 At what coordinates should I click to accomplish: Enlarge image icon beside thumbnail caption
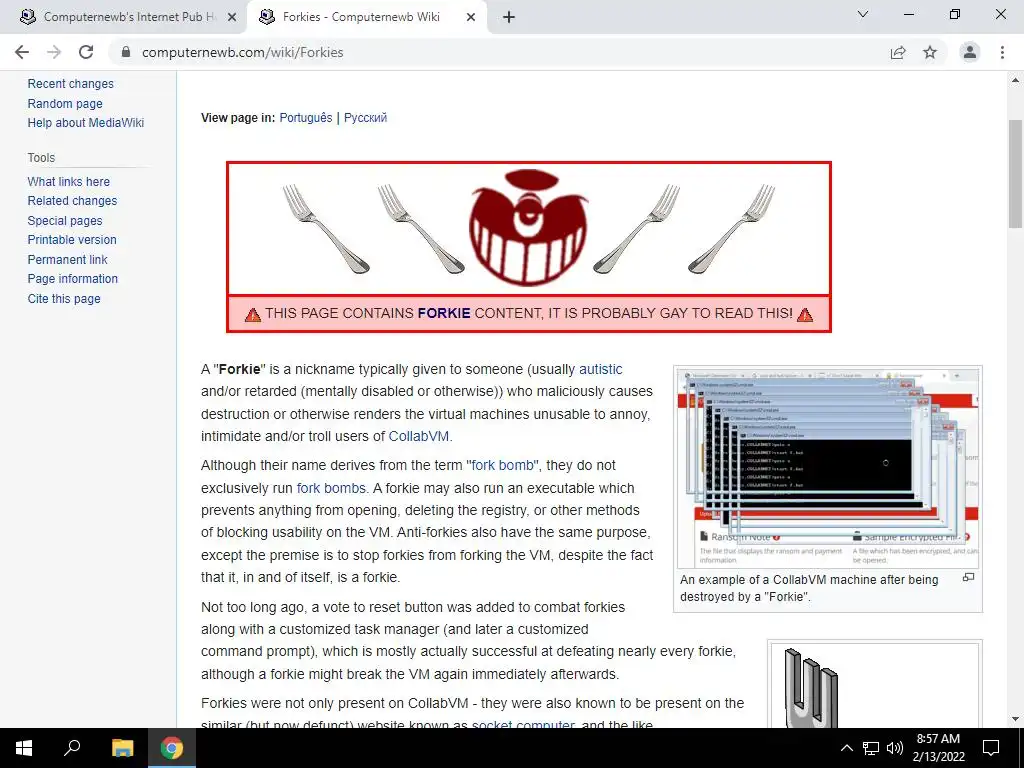click(968, 577)
